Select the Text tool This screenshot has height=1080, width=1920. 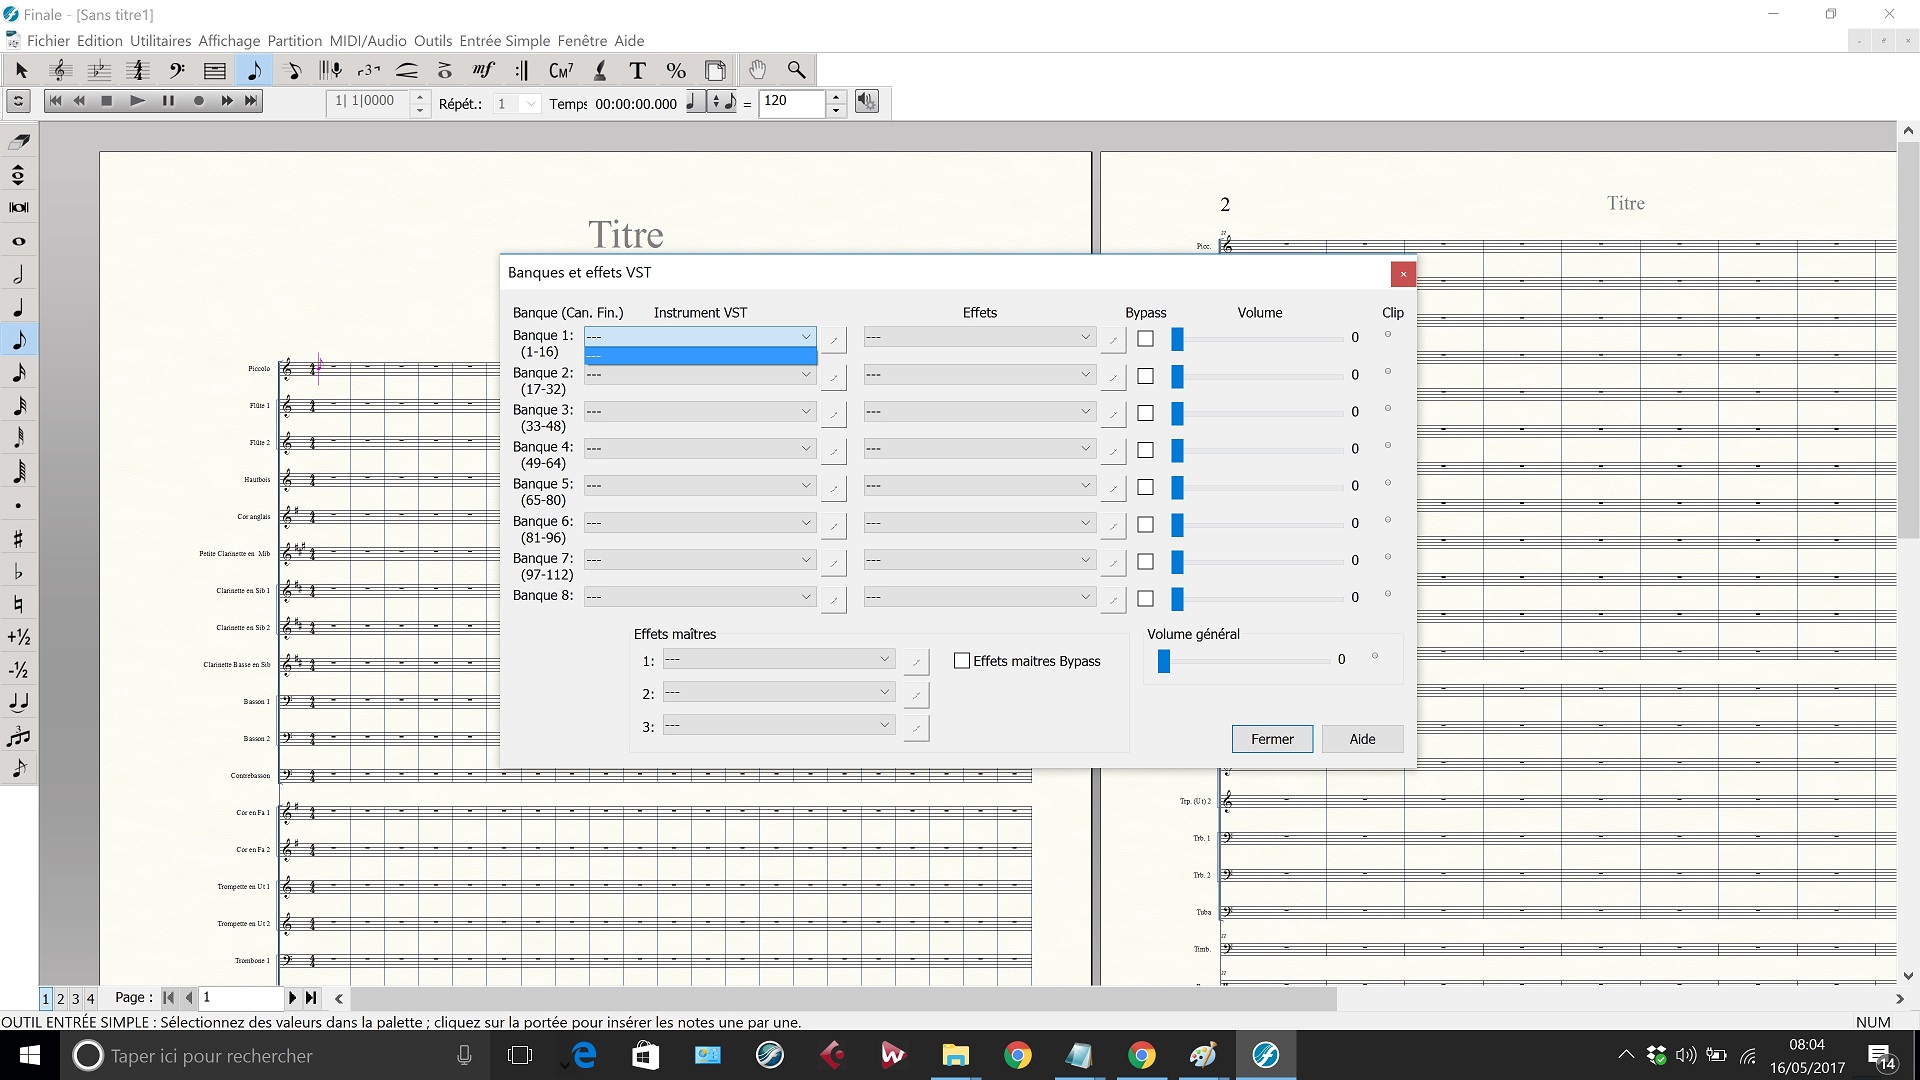pos(637,70)
